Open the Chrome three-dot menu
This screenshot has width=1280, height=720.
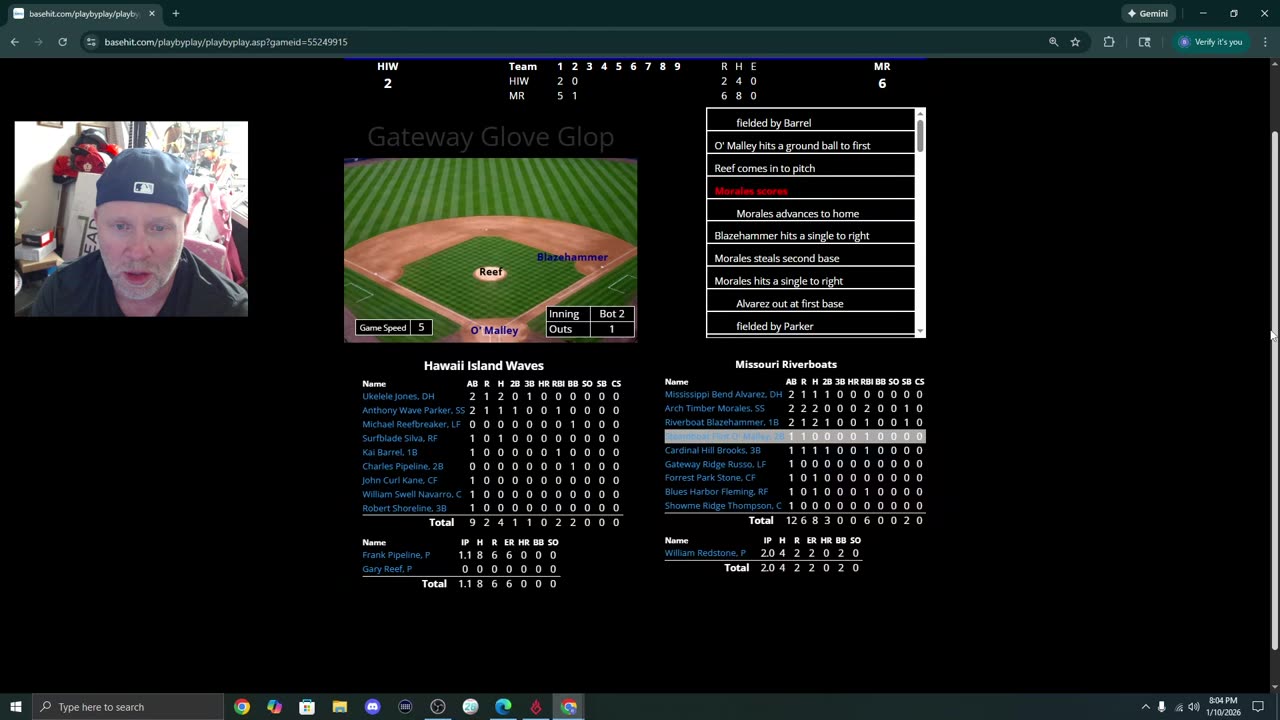[1265, 42]
